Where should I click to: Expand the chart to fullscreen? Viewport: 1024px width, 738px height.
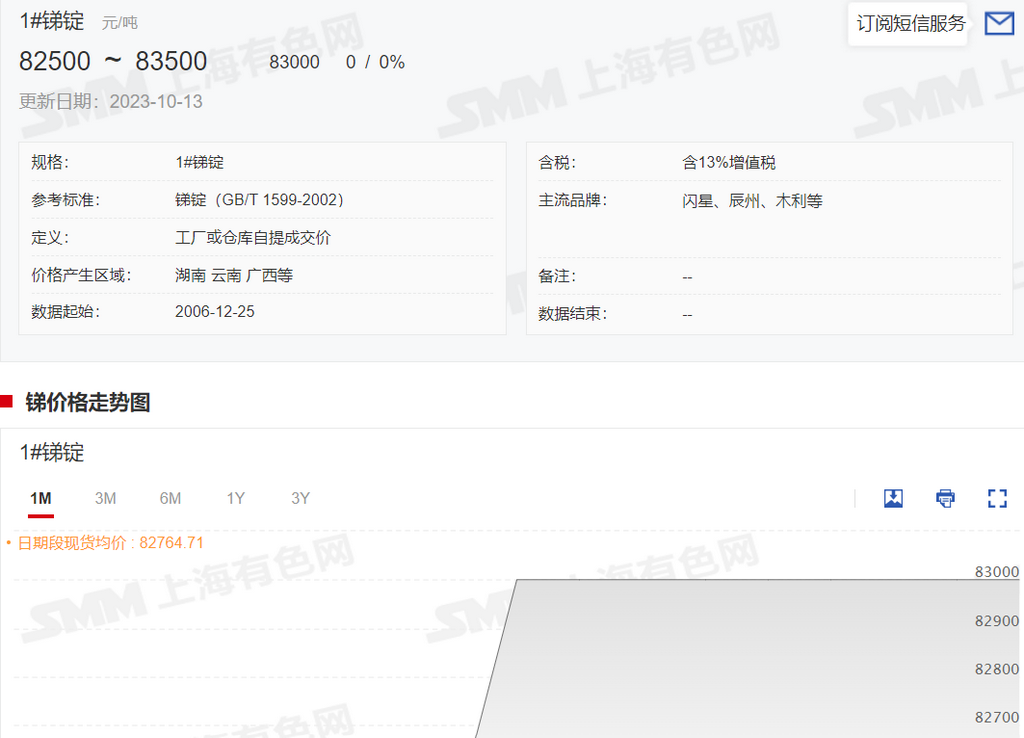[997, 498]
